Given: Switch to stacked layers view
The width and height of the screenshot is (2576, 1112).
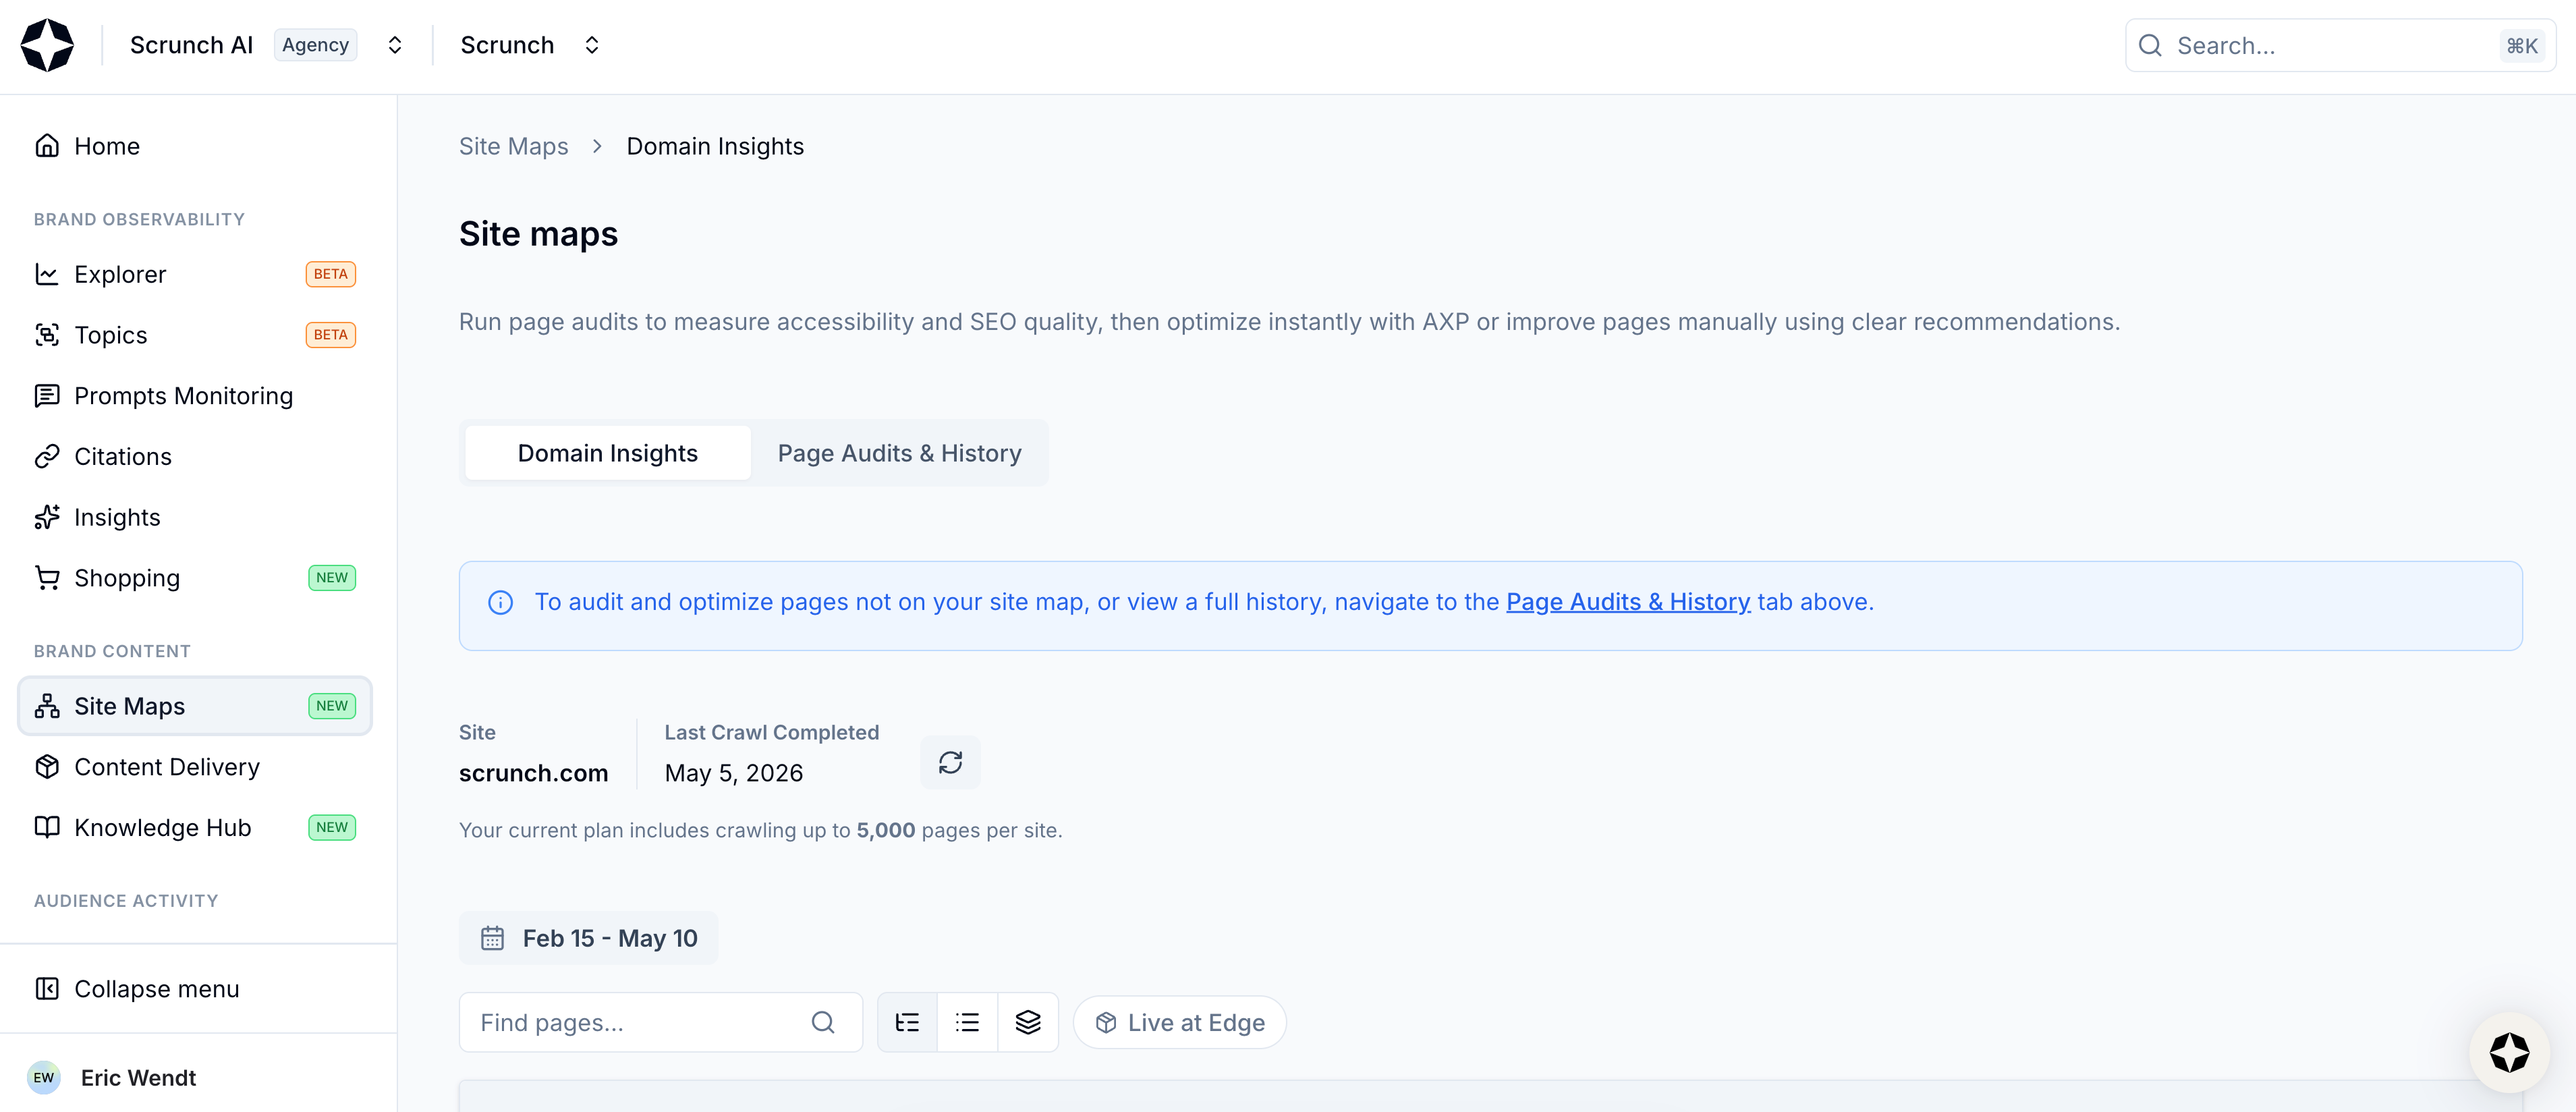Looking at the screenshot, I should [1028, 1022].
